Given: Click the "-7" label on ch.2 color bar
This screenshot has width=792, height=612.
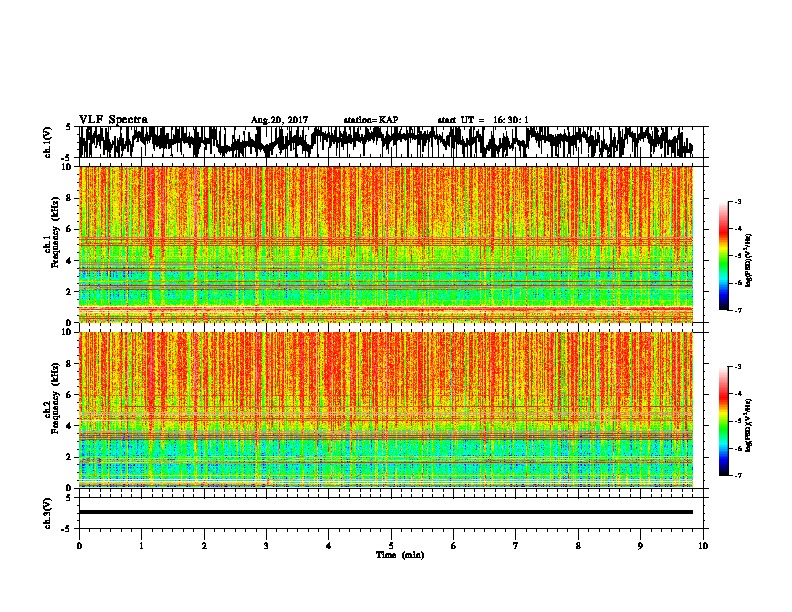Looking at the screenshot, I should 737,475.
